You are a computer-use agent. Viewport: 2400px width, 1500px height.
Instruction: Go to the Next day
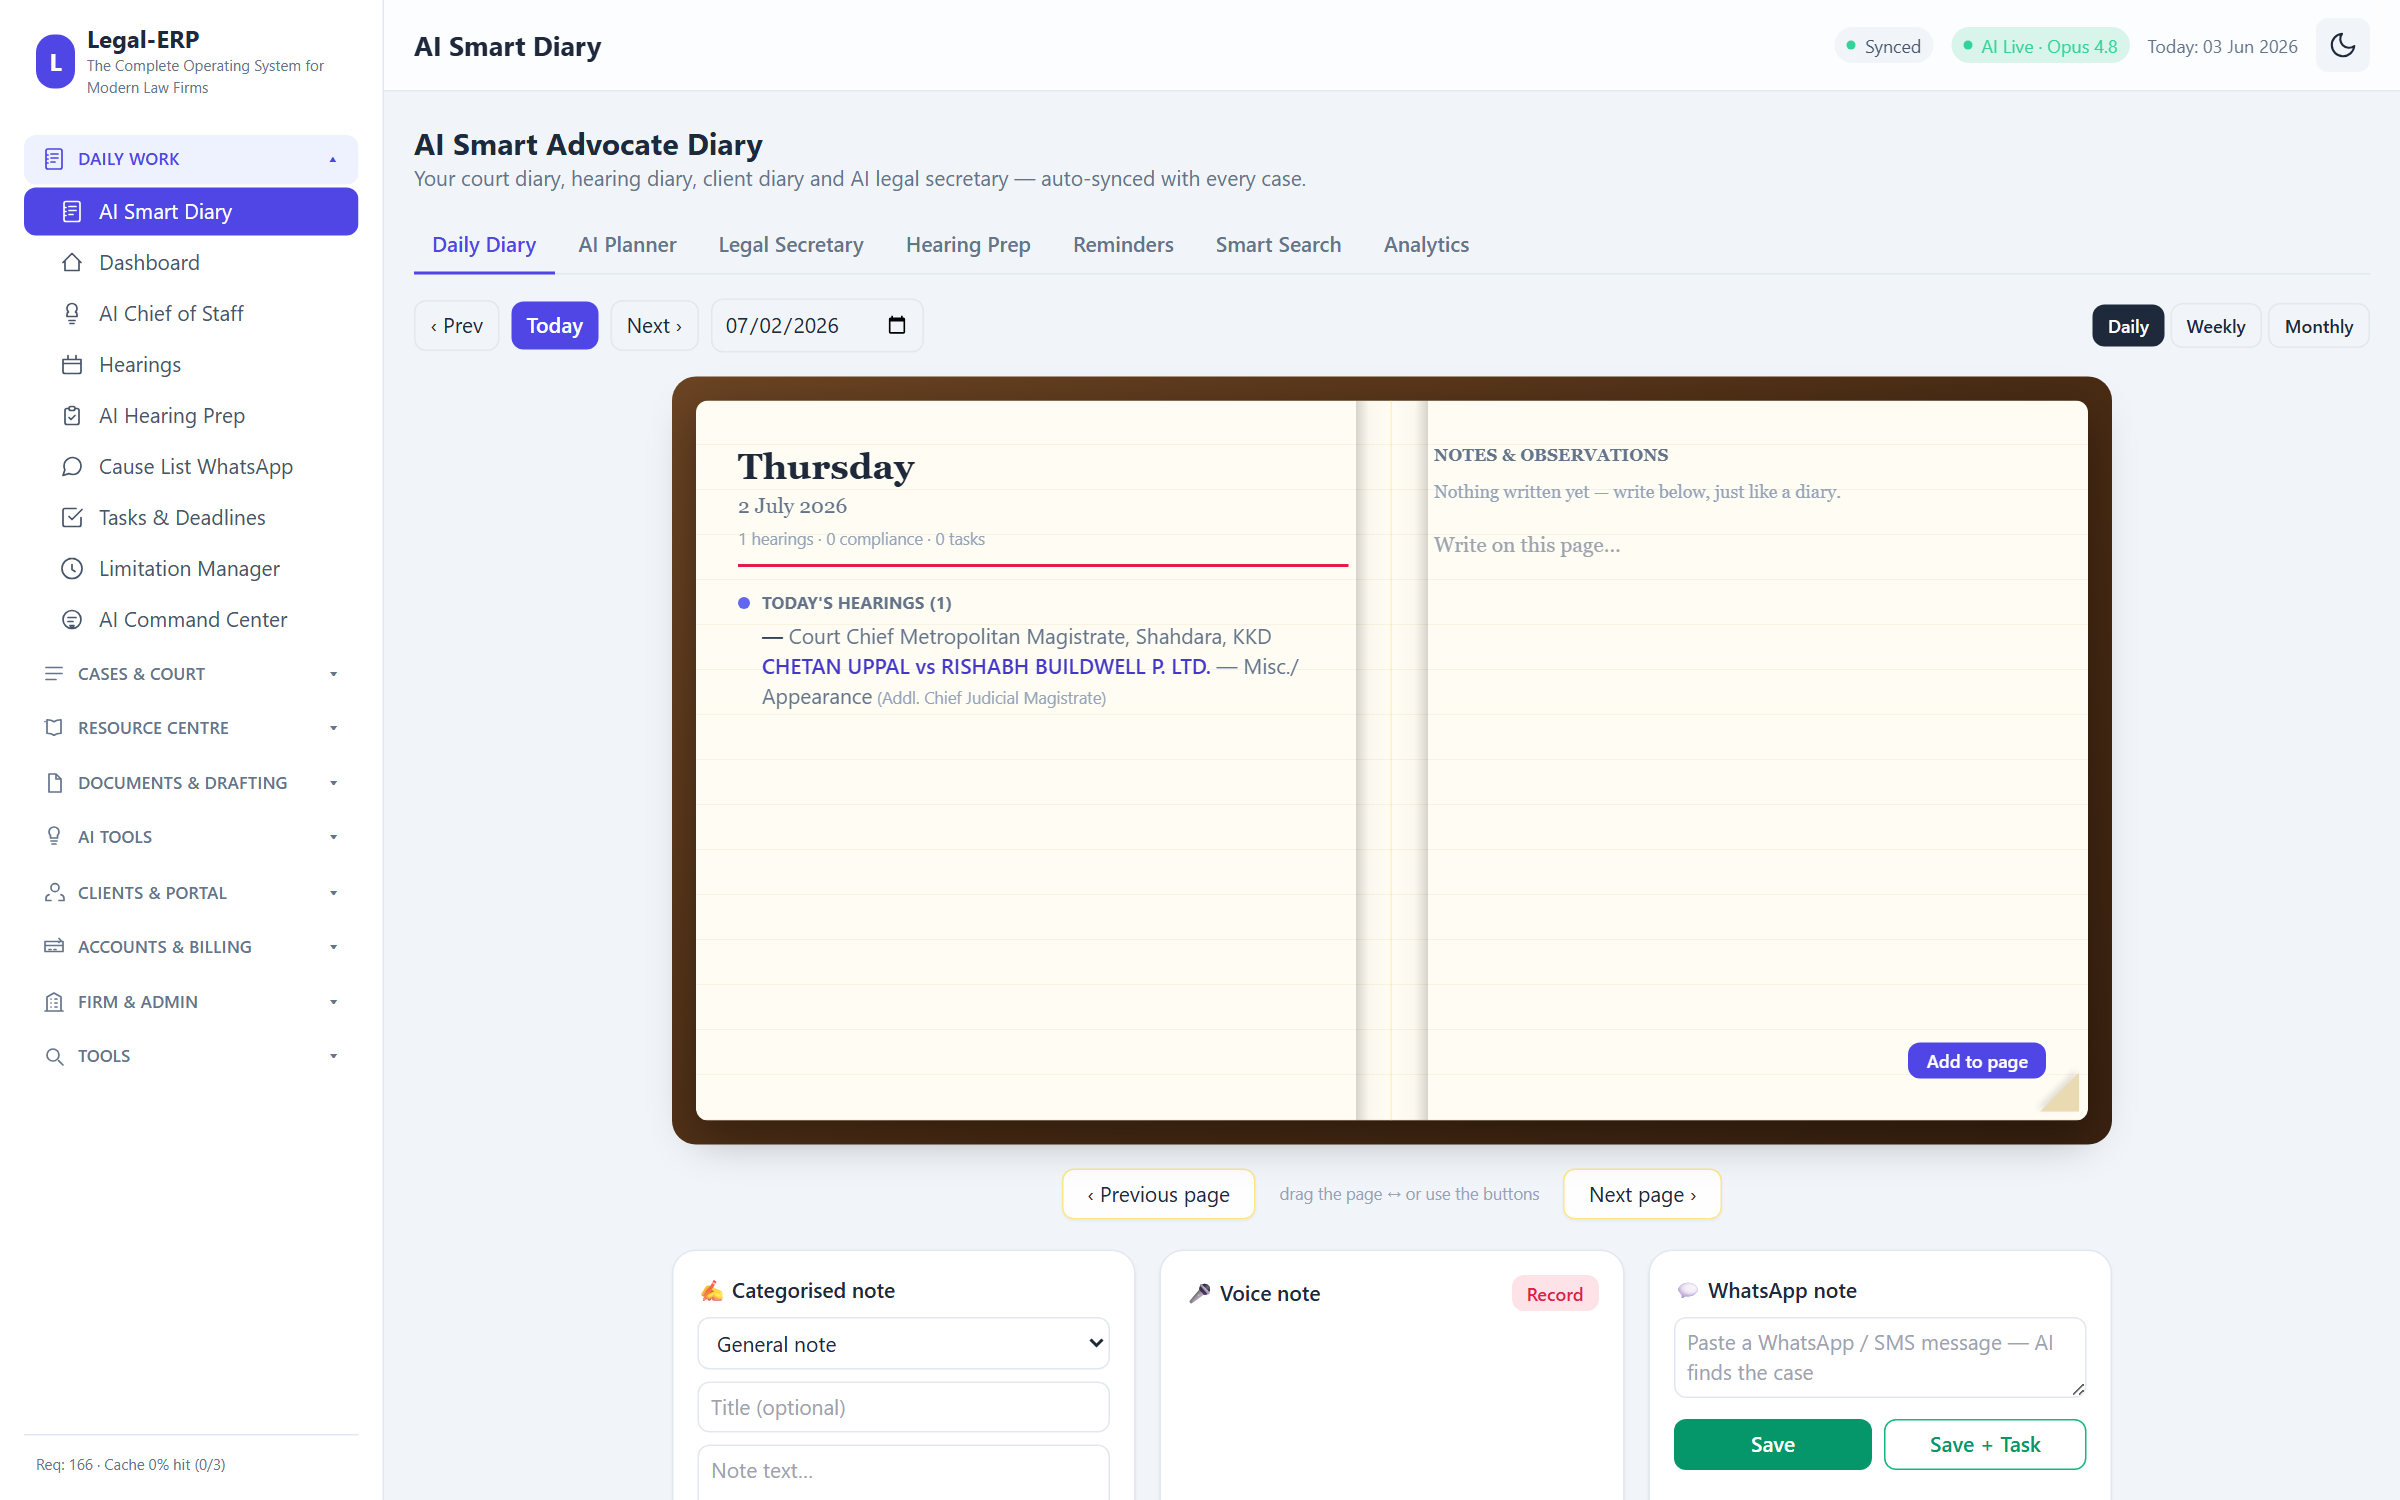click(654, 325)
